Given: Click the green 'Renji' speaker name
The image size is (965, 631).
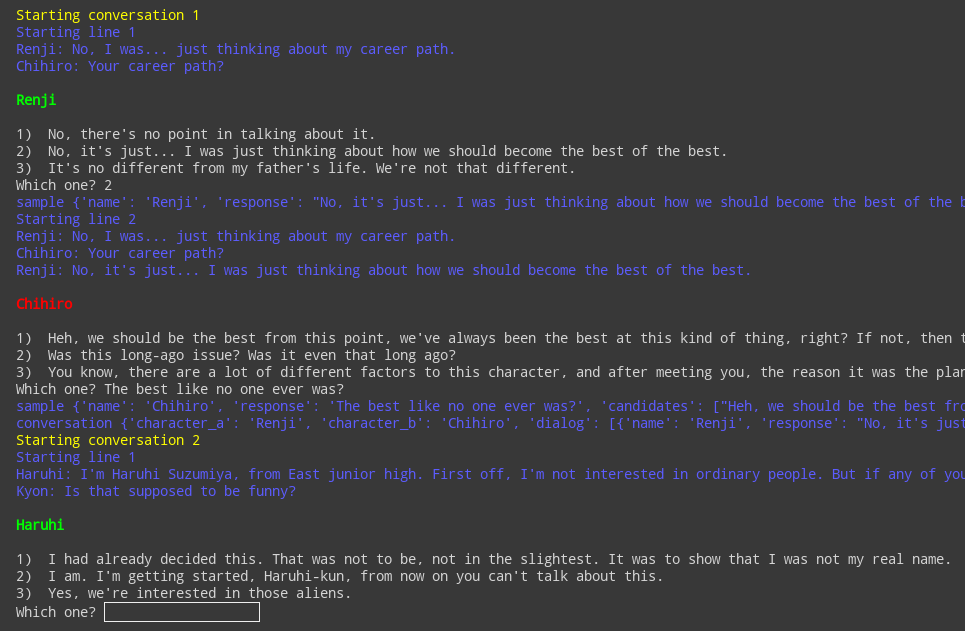Looking at the screenshot, I should [36, 100].
